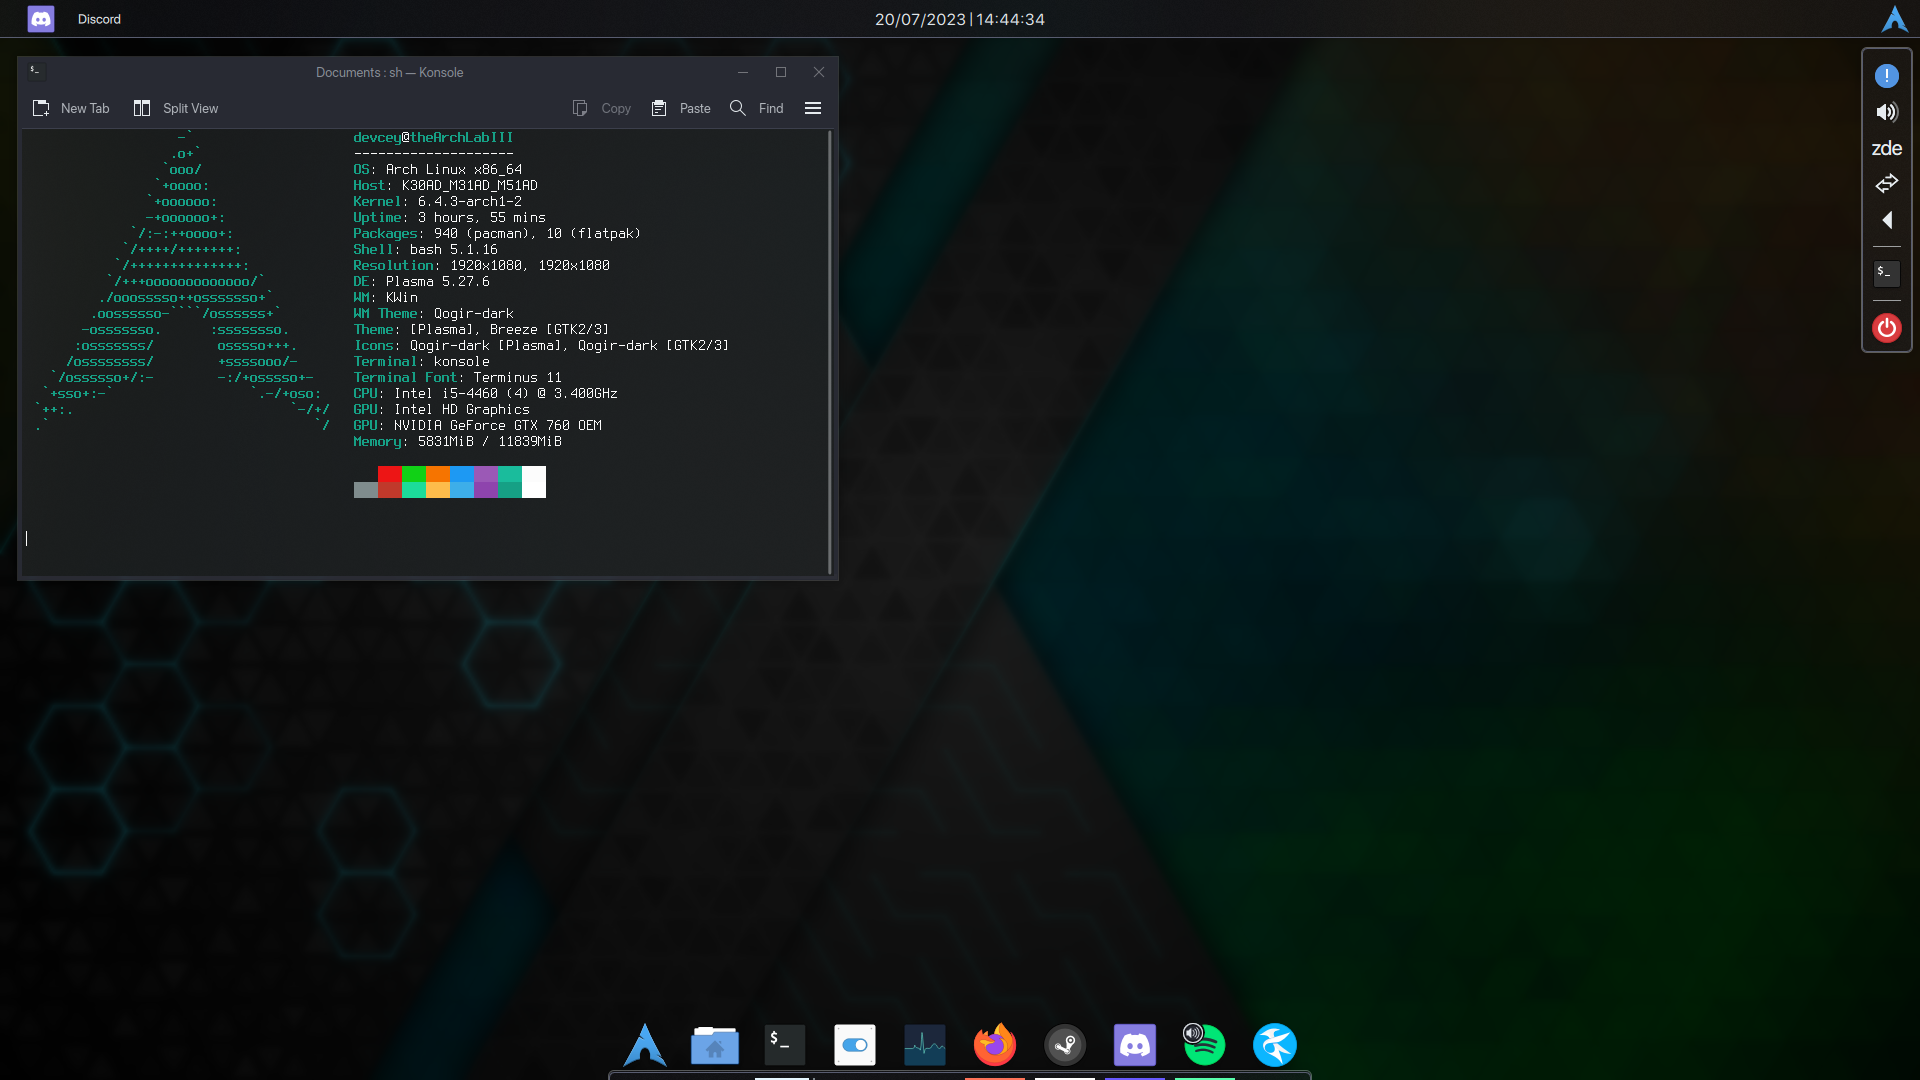Click the 'GPU: NVIDIA GeForce GTX 760 OEM' line

477,425
